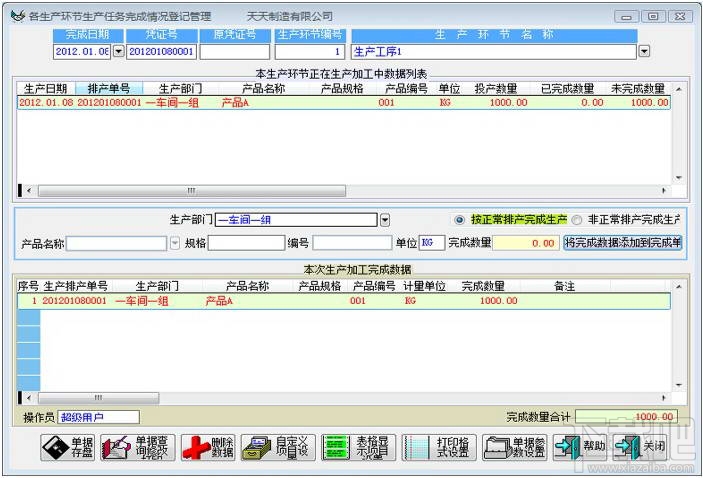Image resolution: width=703 pixels, height=478 pixels.
Task: Click upper table scroll right arrow
Action: (x=664, y=191)
